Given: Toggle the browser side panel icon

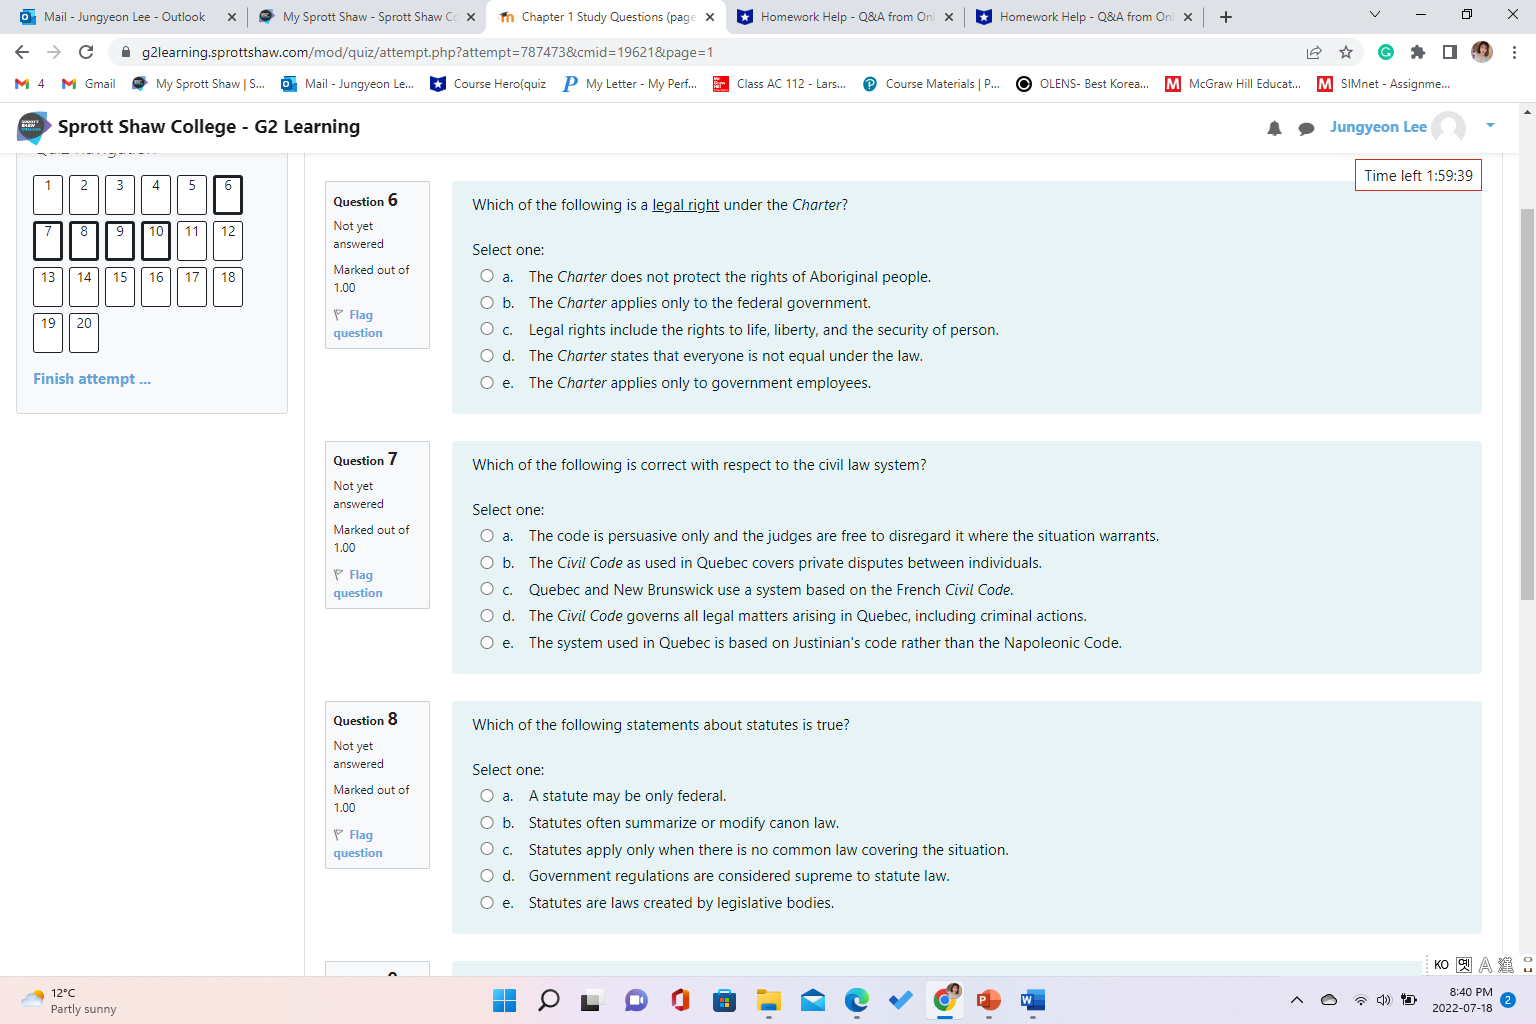Looking at the screenshot, I should pyautogui.click(x=1450, y=52).
